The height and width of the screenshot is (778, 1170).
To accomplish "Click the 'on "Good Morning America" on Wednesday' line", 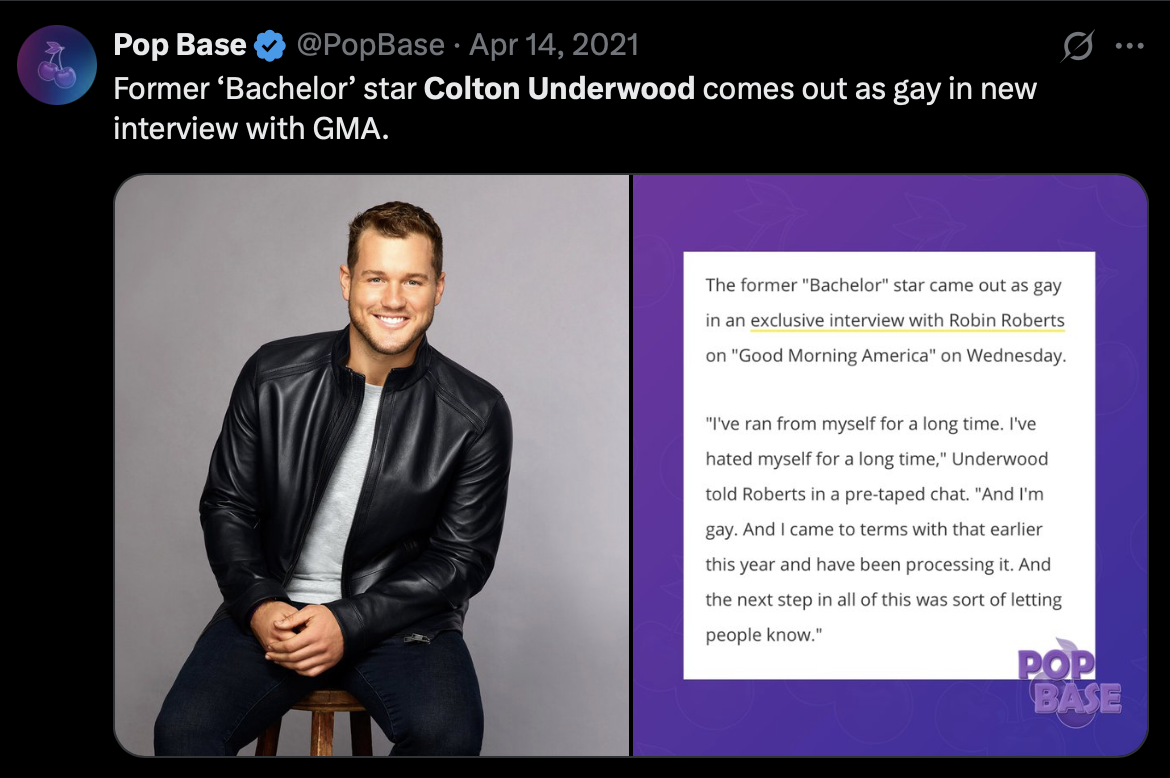I will point(886,356).
